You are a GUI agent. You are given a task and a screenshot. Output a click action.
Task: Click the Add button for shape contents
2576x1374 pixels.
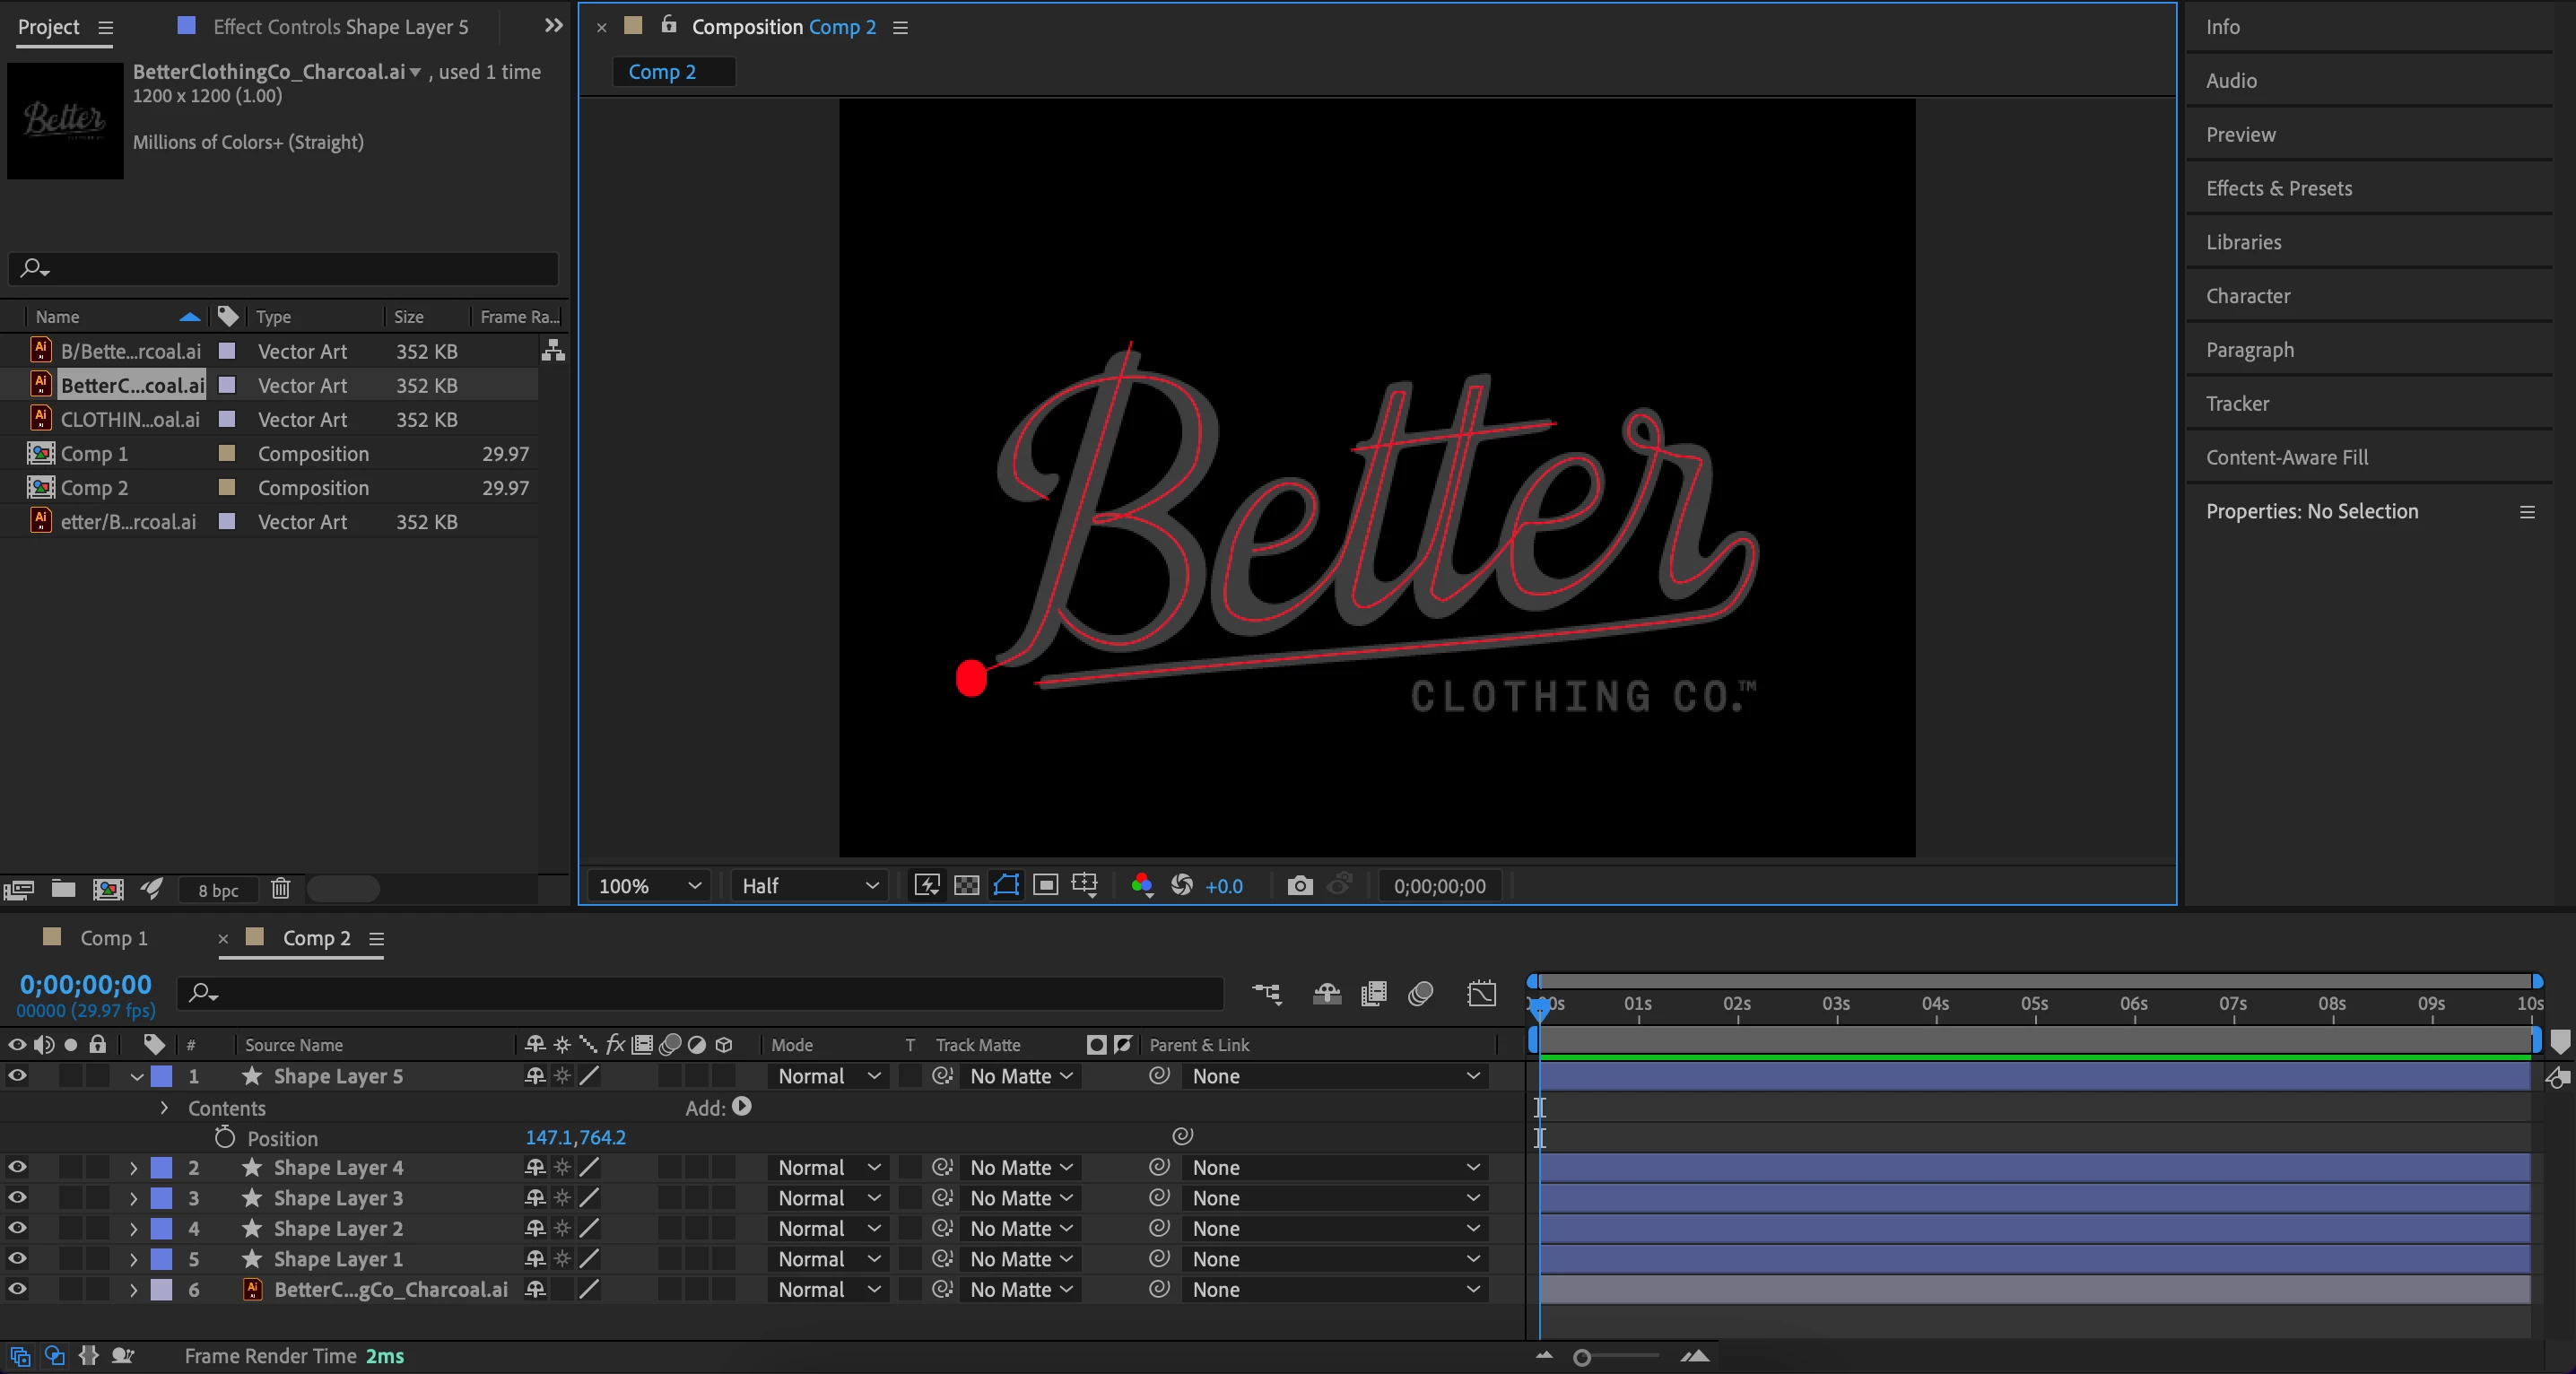[x=742, y=1107]
